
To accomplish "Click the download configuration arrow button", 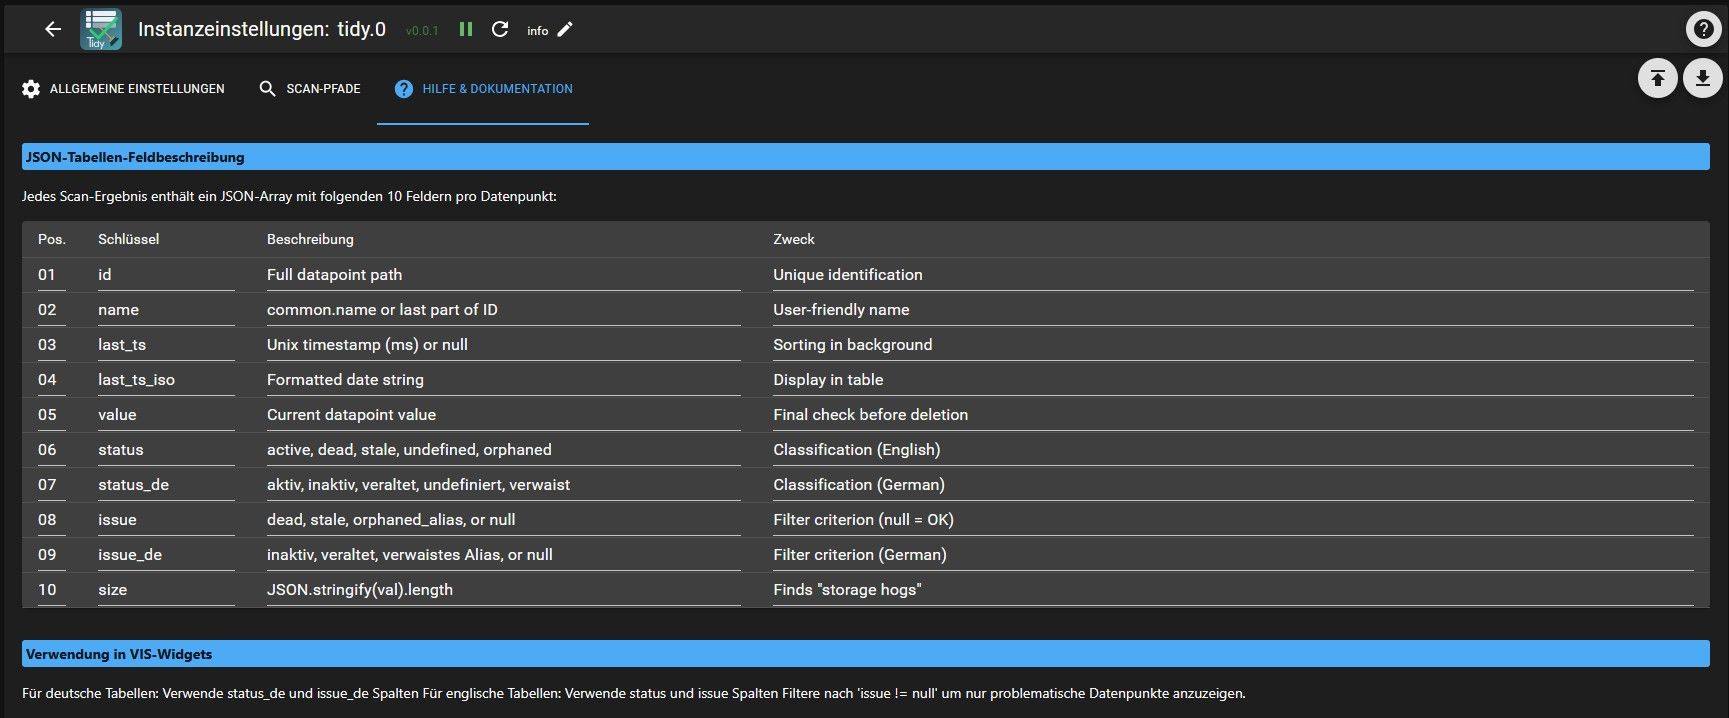I will pyautogui.click(x=1702, y=78).
